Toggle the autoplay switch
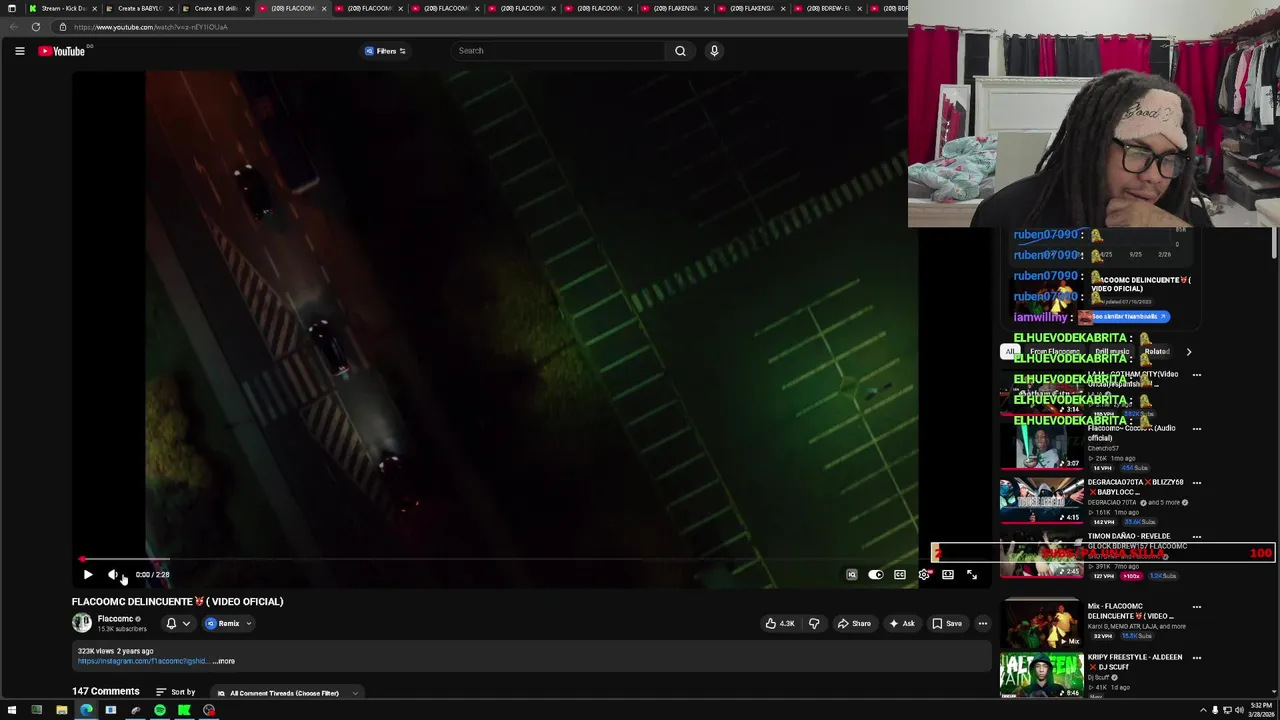1280x720 pixels. (875, 575)
